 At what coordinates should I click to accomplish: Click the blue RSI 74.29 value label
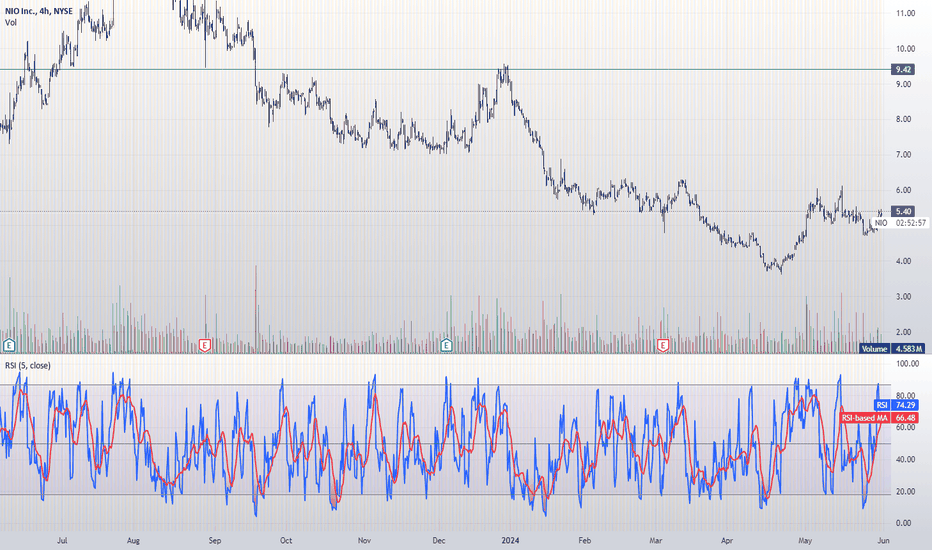point(896,405)
